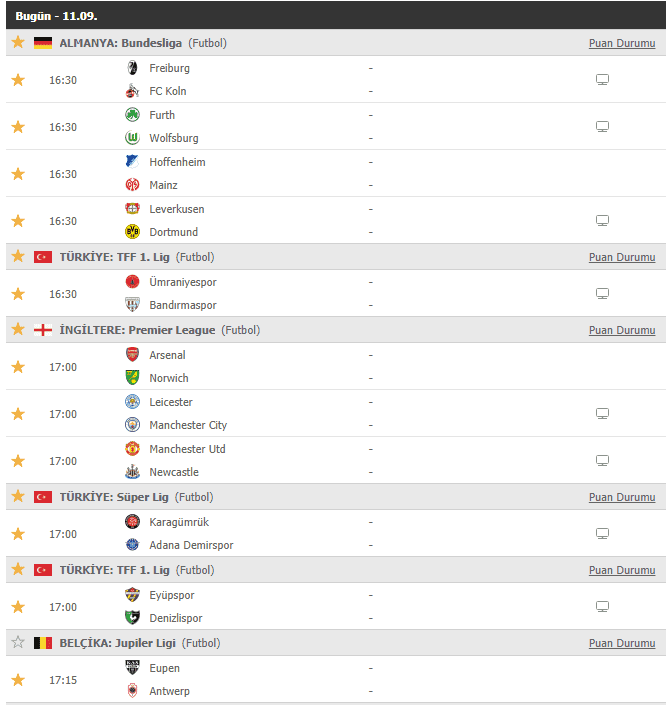The height and width of the screenshot is (705, 667).
Task: Open TV broadcast icon for Freiburg match
Action: pyautogui.click(x=602, y=80)
